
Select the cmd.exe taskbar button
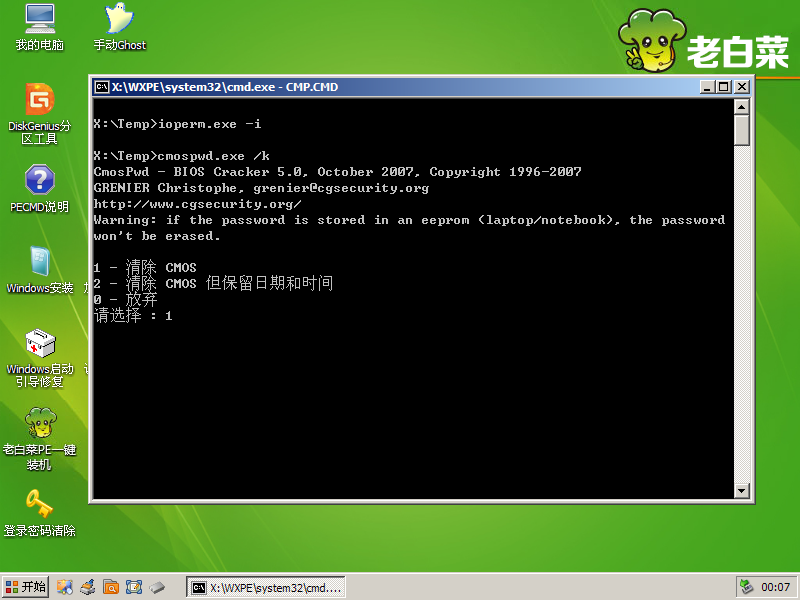(266, 588)
